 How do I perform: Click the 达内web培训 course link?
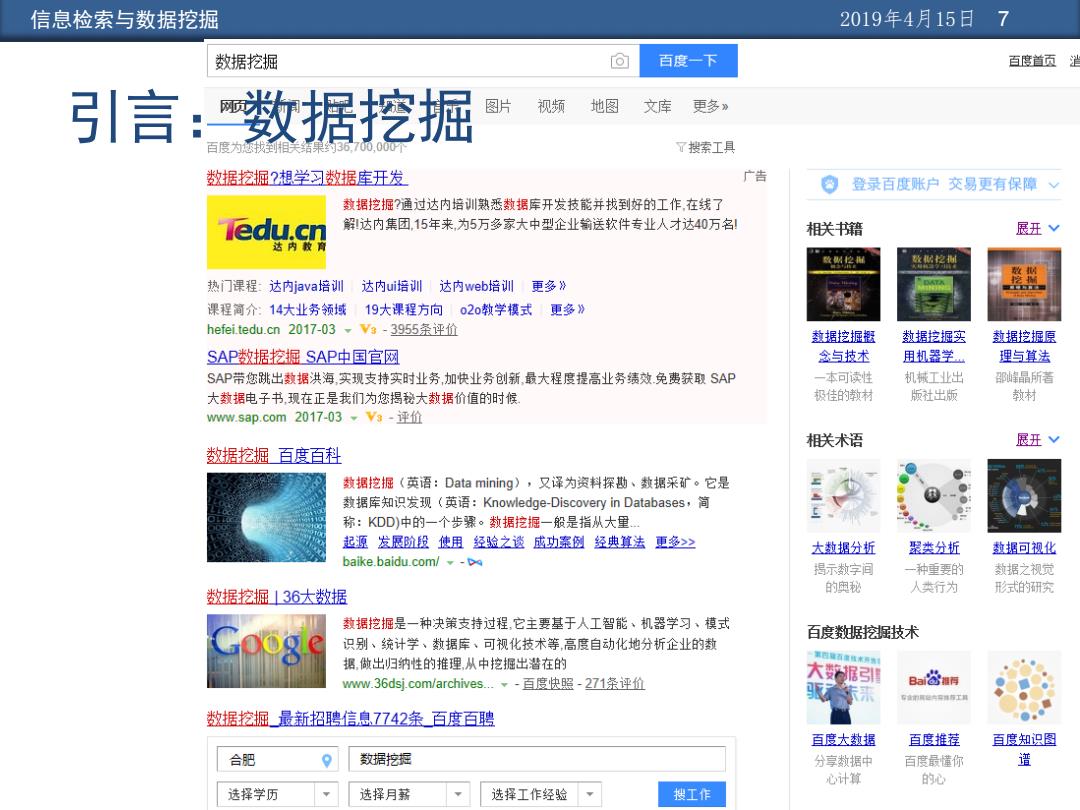pyautogui.click(x=477, y=286)
